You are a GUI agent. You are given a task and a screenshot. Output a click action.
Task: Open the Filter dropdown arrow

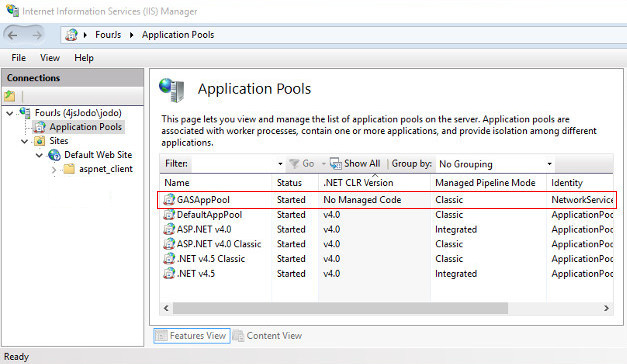pos(280,164)
